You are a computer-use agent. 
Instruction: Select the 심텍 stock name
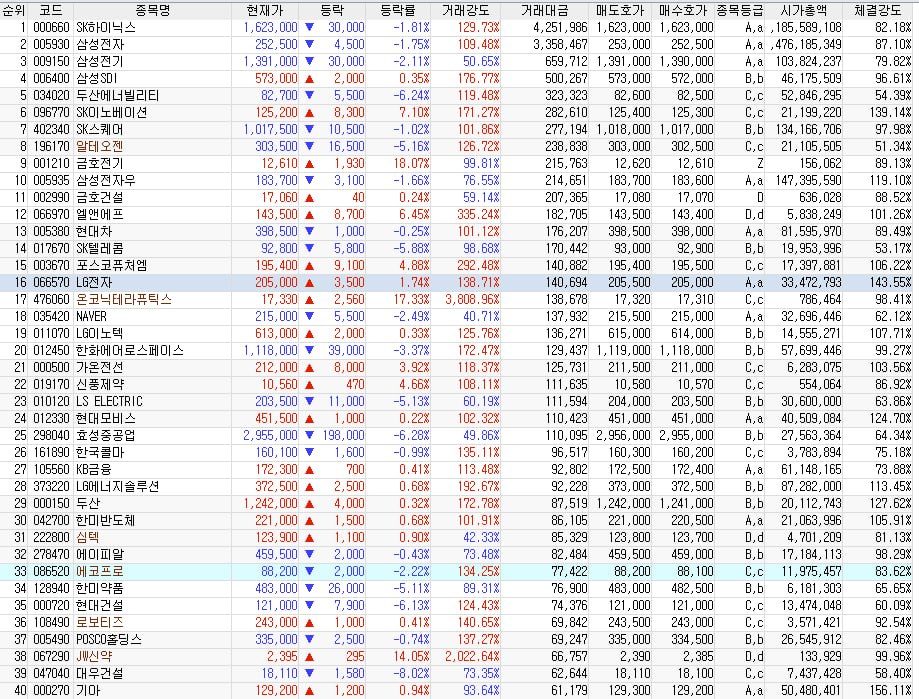click(88, 537)
